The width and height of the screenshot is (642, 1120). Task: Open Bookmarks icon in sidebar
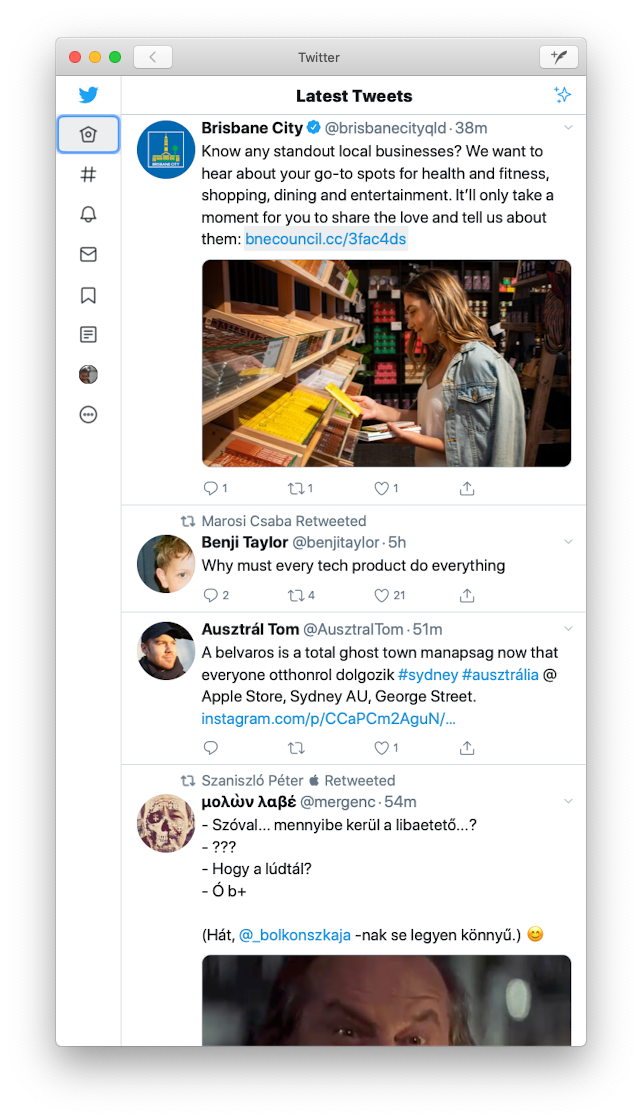(88, 295)
